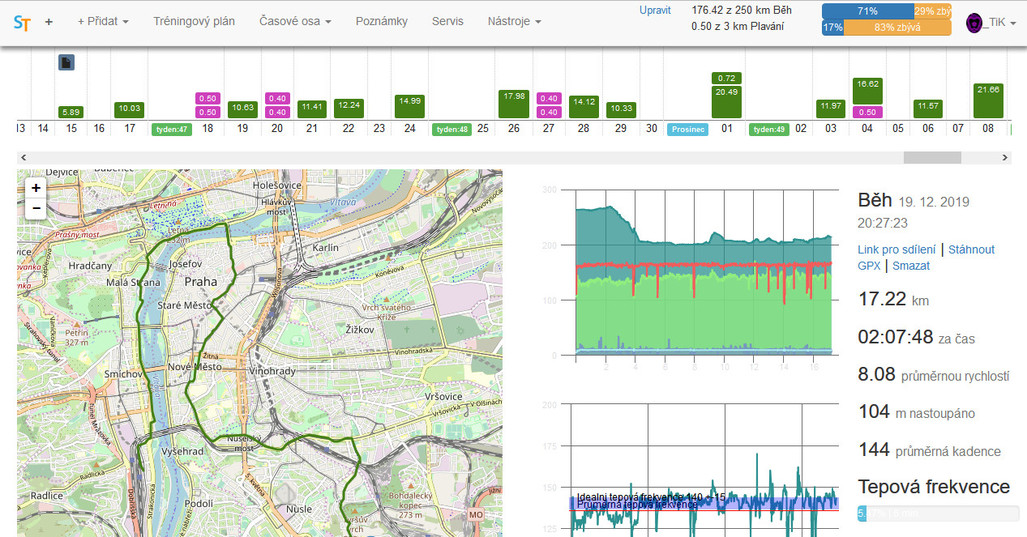Viewport: 1027px width, 537px height.
Task: Open Tréningový plán page
Action: [x=194, y=21]
